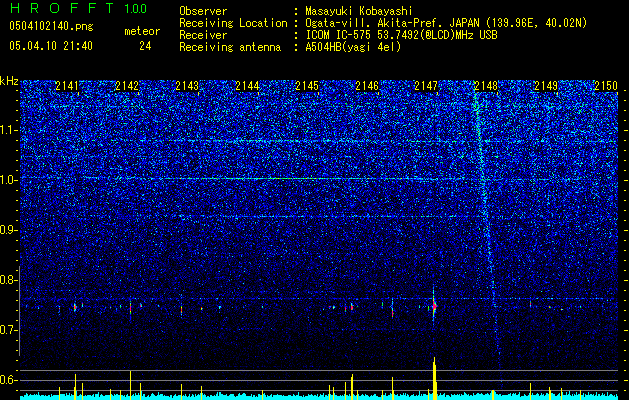Click the 2149 time marker

(546, 86)
